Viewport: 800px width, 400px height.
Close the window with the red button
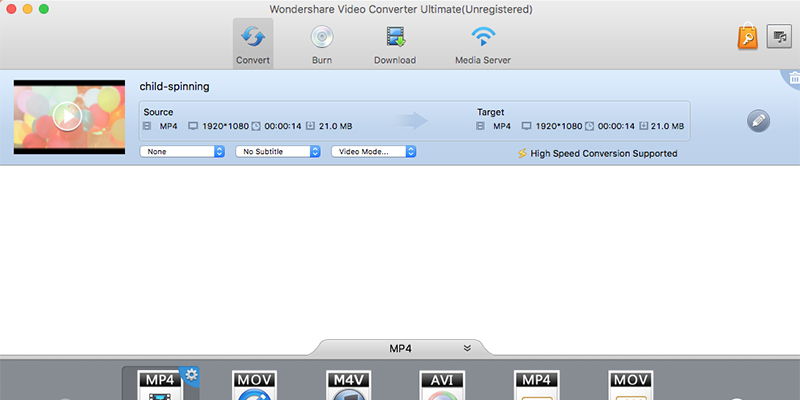[11, 9]
